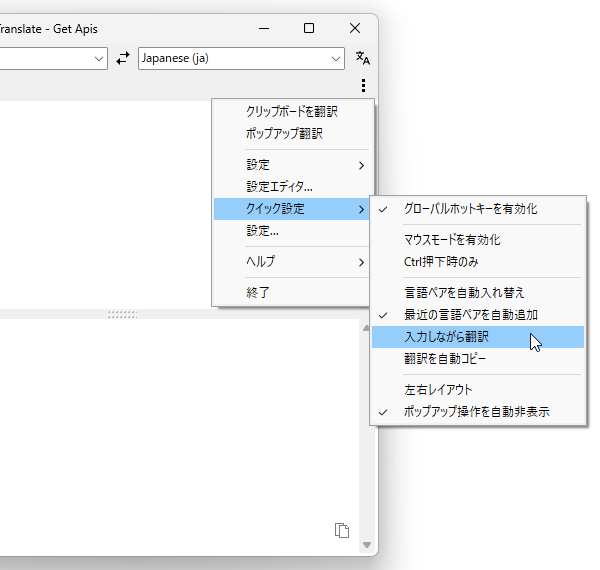This screenshot has height=570, width=600.
Task: Click the pane splitter grip handle
Action: pos(122,314)
